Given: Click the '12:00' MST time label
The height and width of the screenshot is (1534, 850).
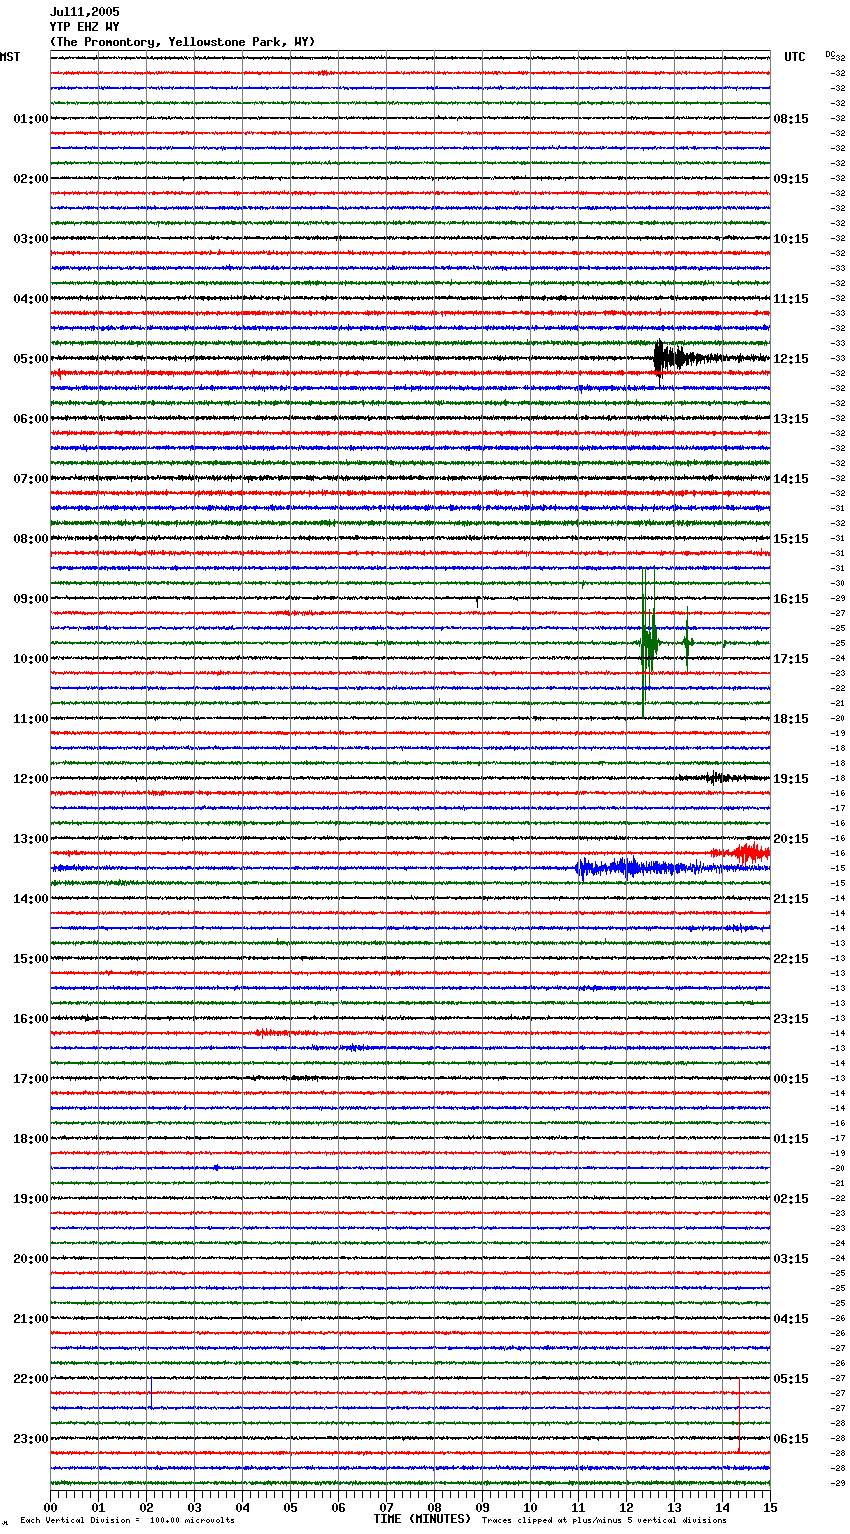Looking at the screenshot, I should pyautogui.click(x=31, y=779).
